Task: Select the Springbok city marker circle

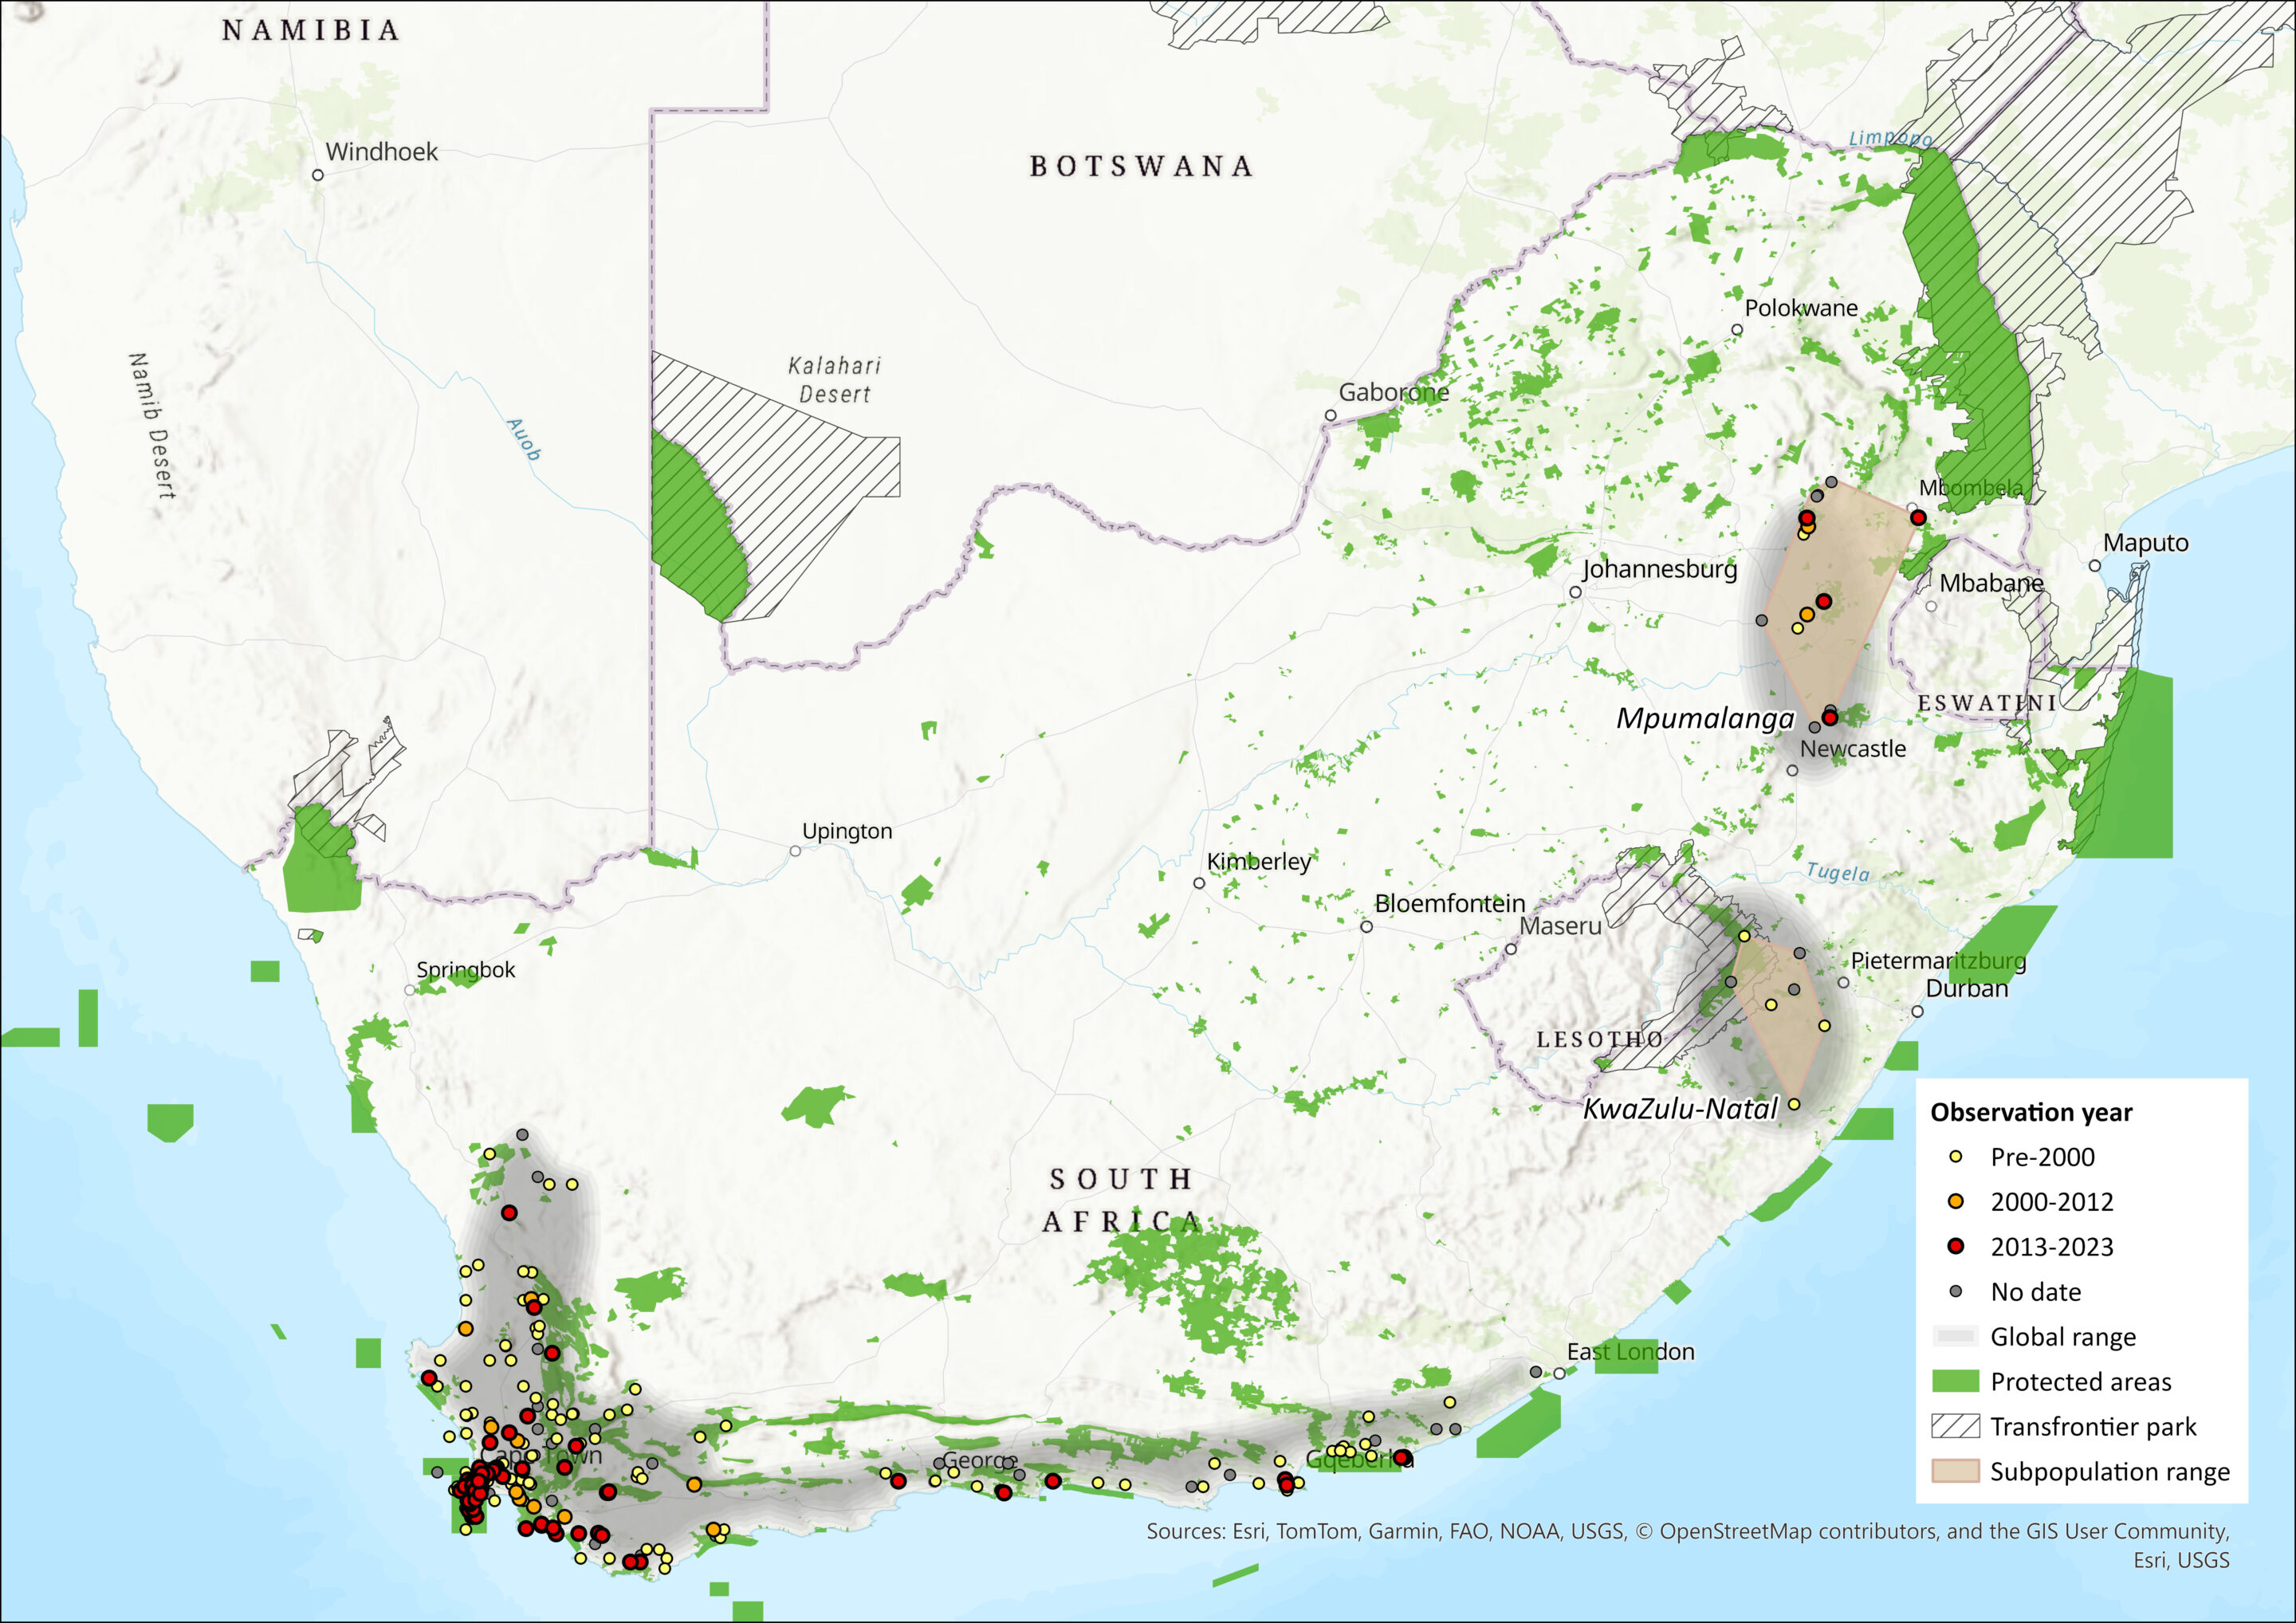Action: pos(409,990)
